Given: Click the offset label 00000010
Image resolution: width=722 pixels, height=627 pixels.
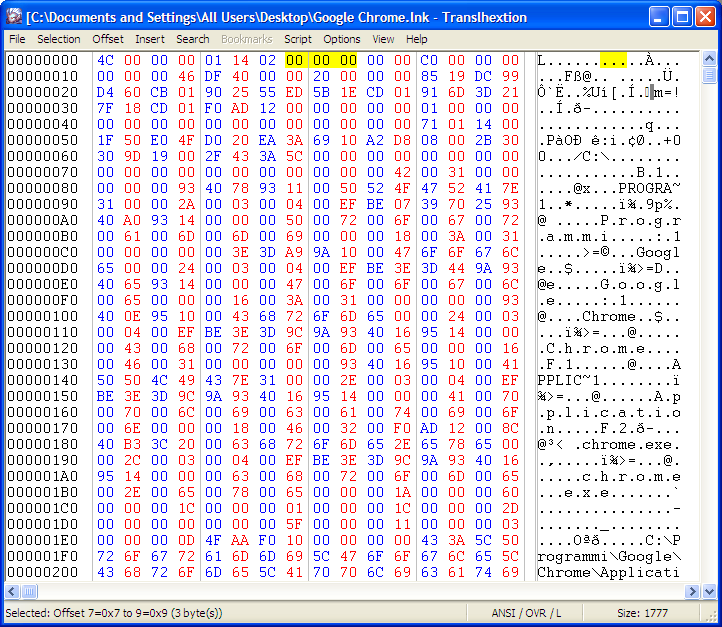Looking at the screenshot, I should click(42, 76).
